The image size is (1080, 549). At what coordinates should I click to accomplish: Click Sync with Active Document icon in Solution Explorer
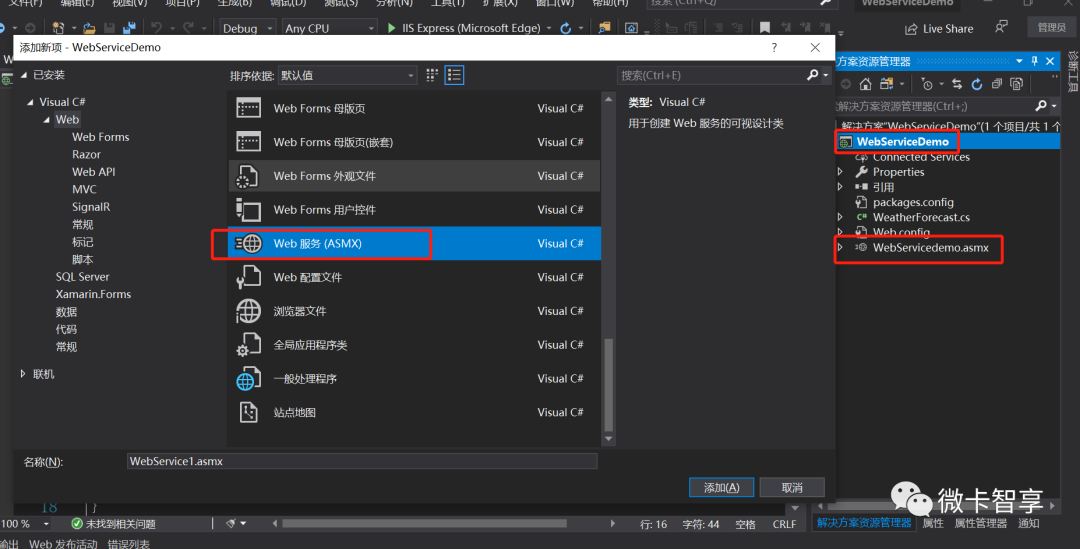957,84
